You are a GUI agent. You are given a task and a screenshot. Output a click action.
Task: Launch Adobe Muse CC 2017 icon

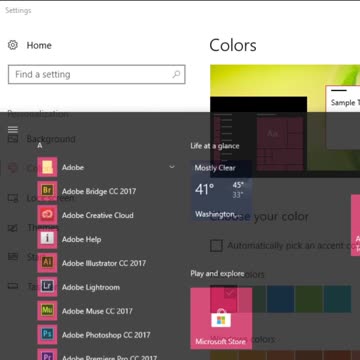pos(47,311)
